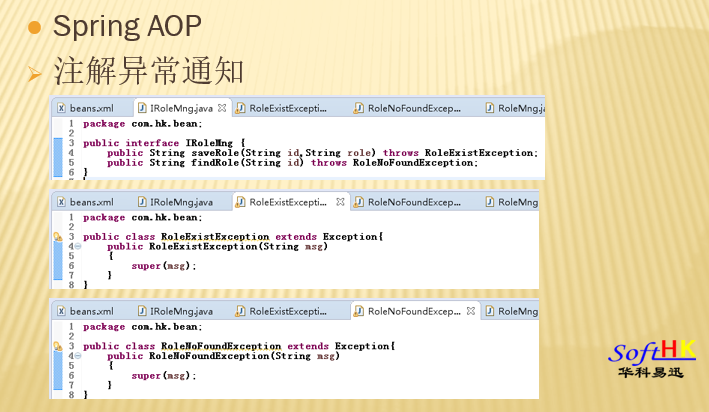Select active RoleNoFoundExcep... tab in the bottom editor
Screen dimensions: 709x412
pos(414,311)
